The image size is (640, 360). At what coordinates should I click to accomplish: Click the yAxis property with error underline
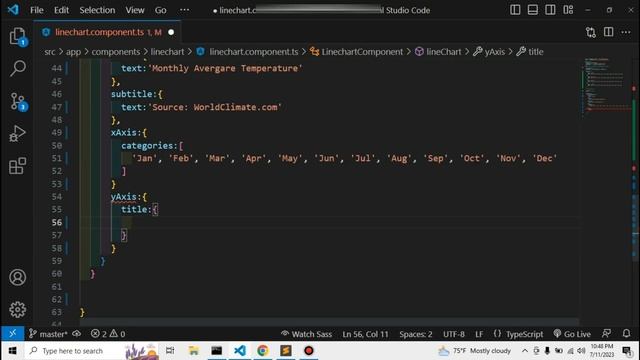[x=123, y=197]
